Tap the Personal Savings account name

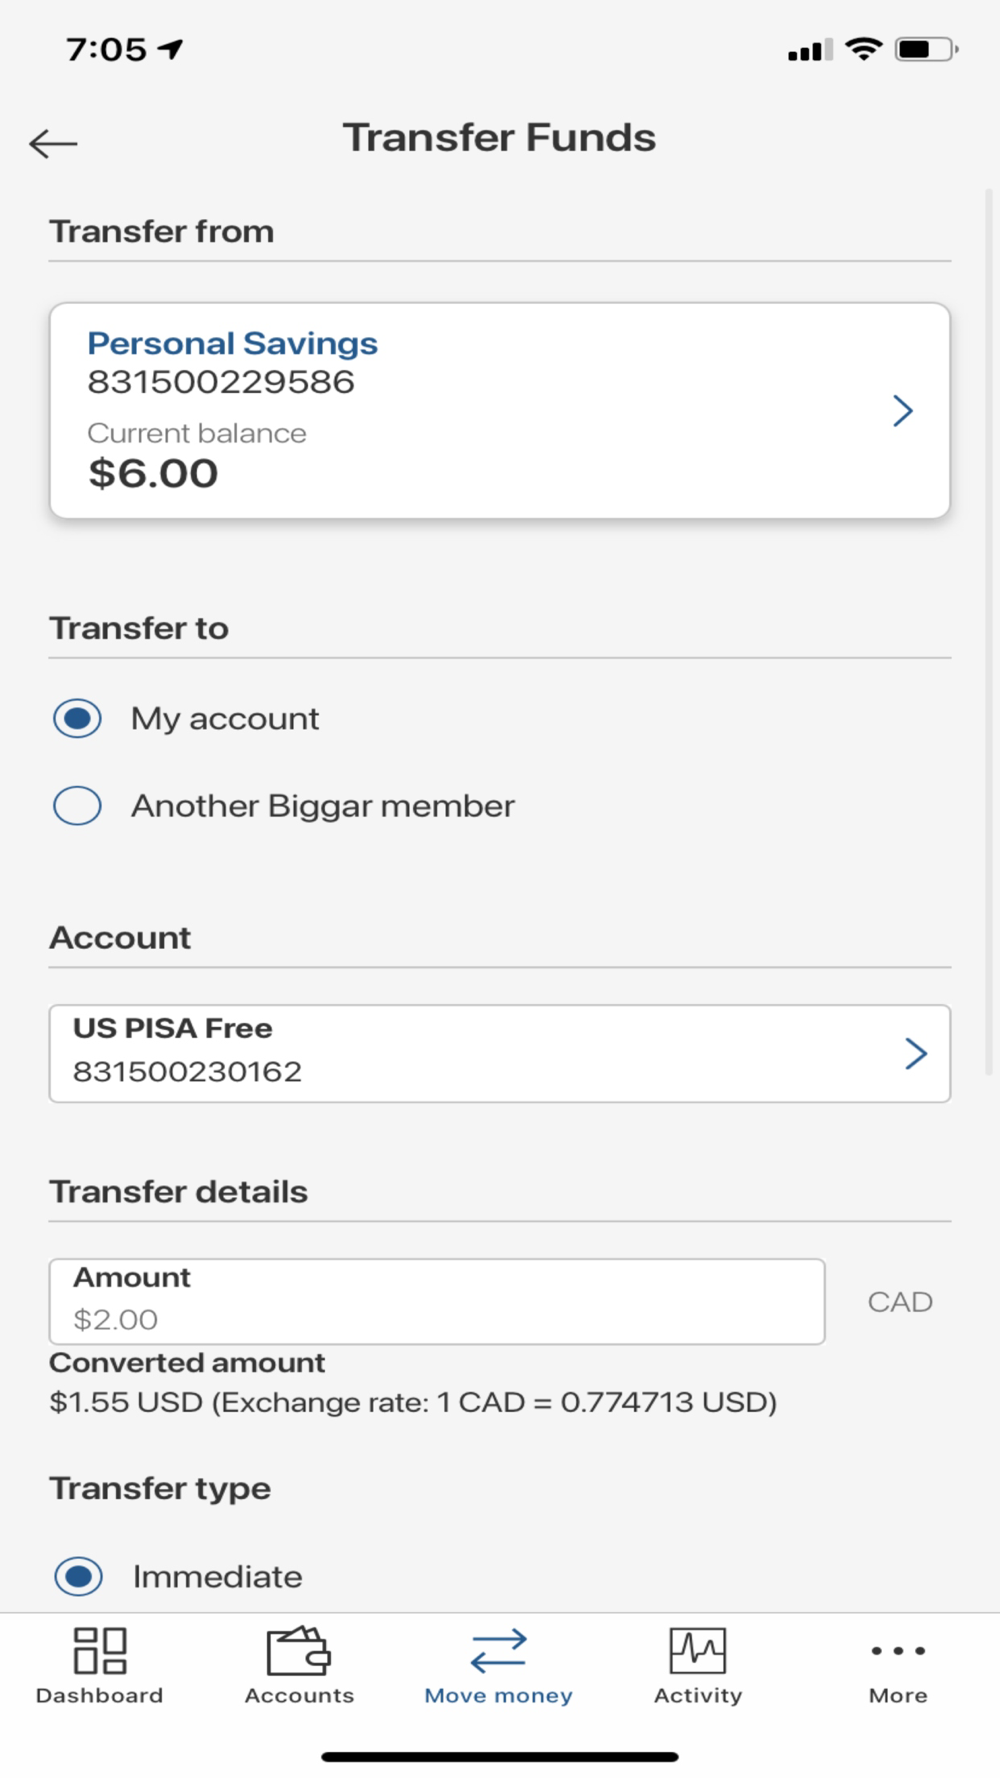[232, 343]
